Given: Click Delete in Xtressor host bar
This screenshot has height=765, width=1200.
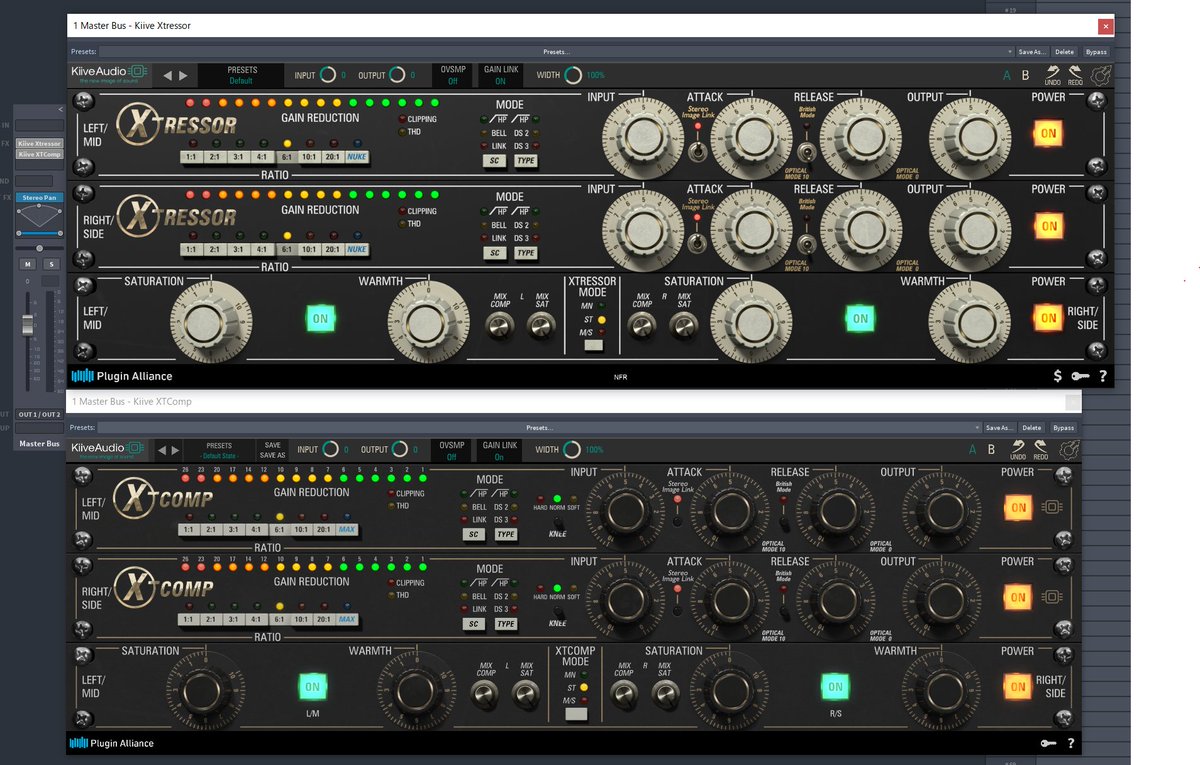Looking at the screenshot, I should click(x=1065, y=51).
